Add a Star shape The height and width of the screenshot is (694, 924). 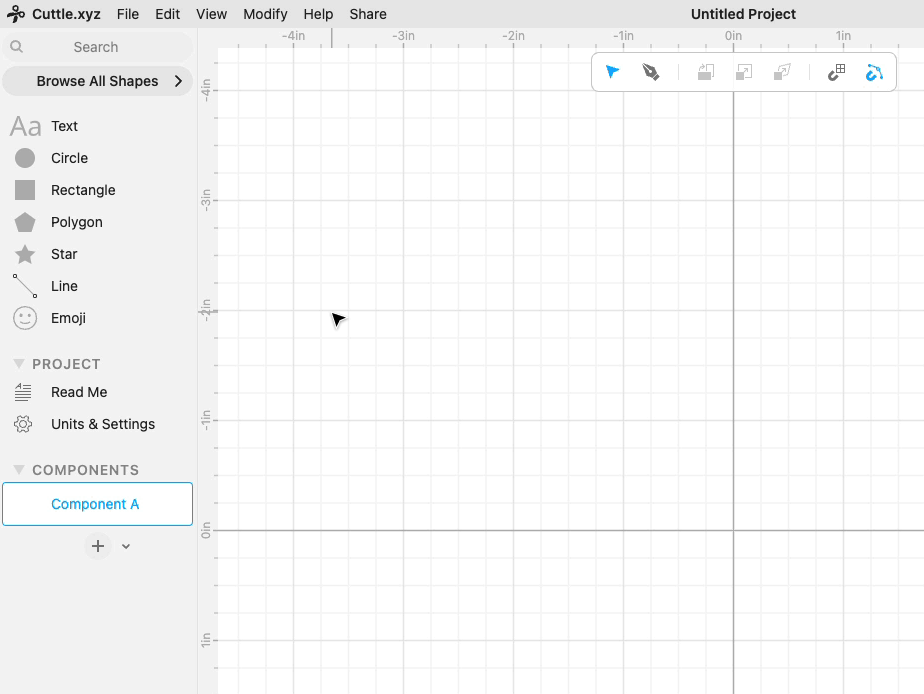(66, 254)
